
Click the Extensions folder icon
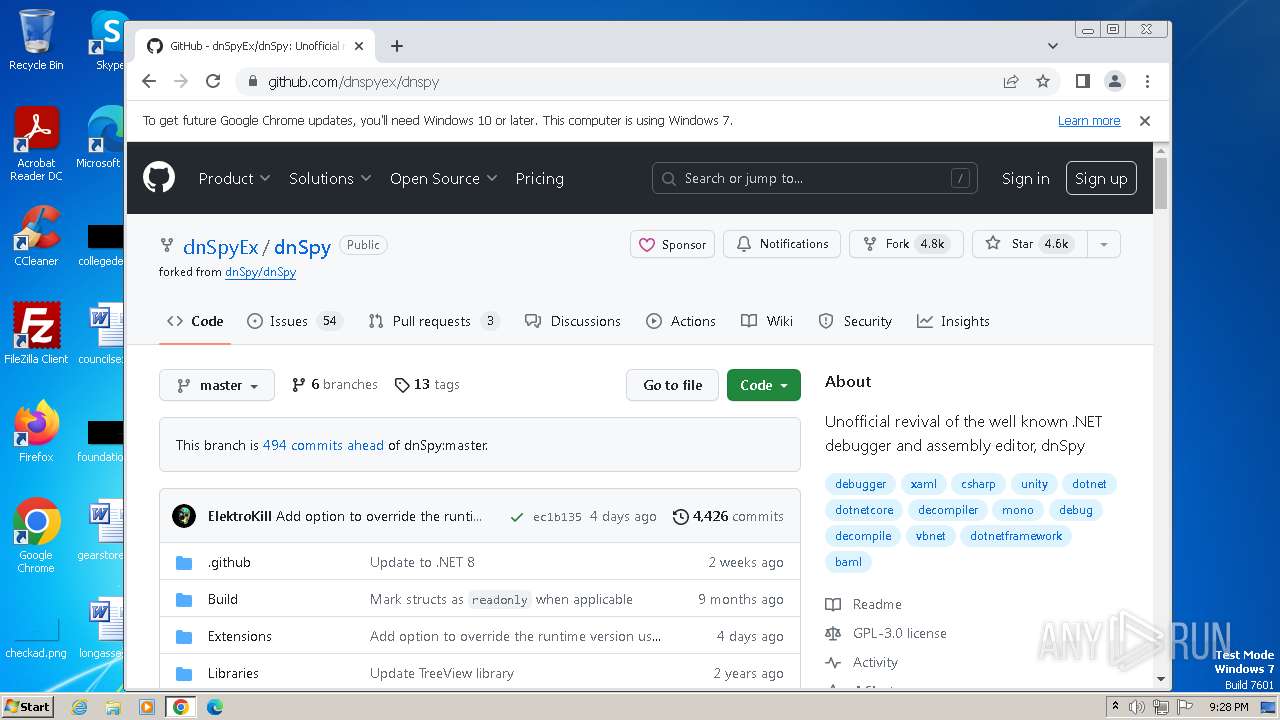click(x=184, y=637)
